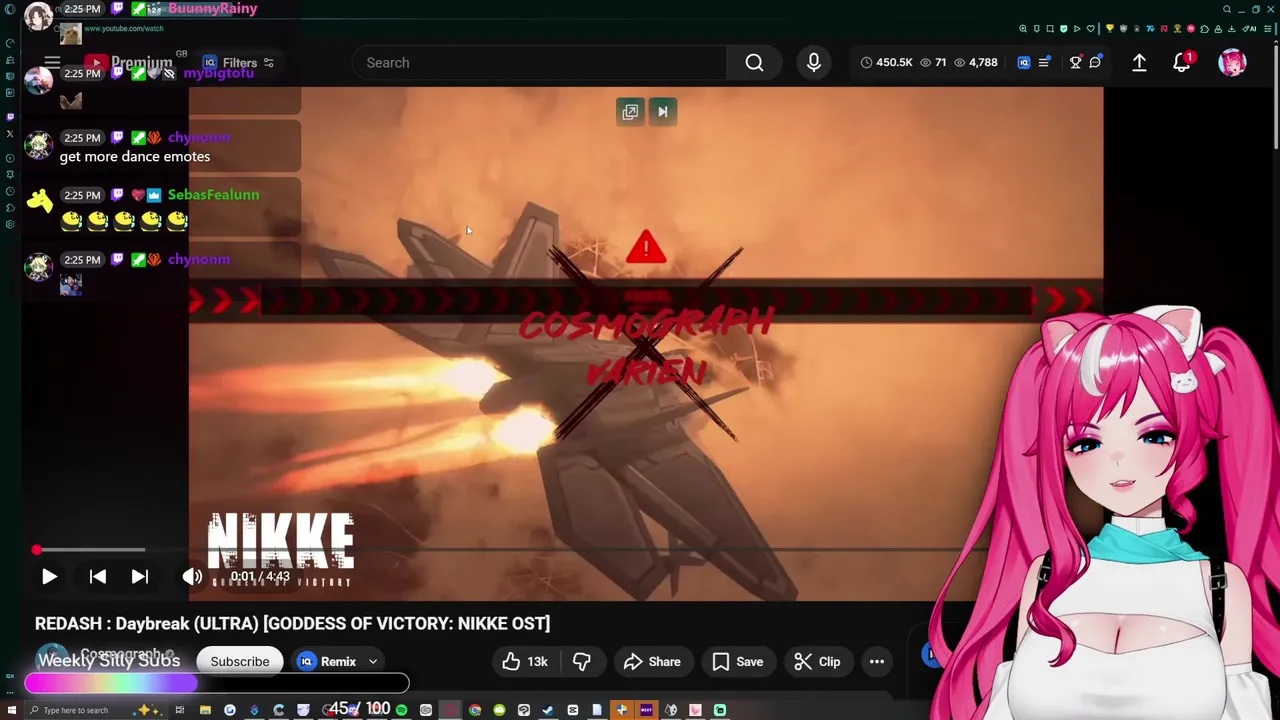This screenshot has height=720, width=1280.
Task: Open the Filters button near the logo
Action: (239, 63)
